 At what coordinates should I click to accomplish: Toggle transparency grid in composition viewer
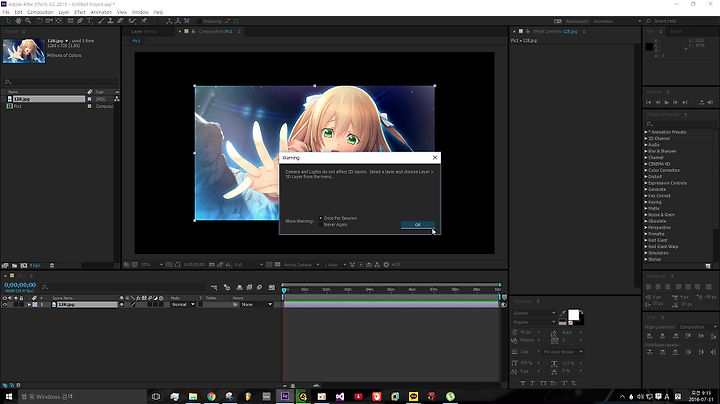[277, 264]
